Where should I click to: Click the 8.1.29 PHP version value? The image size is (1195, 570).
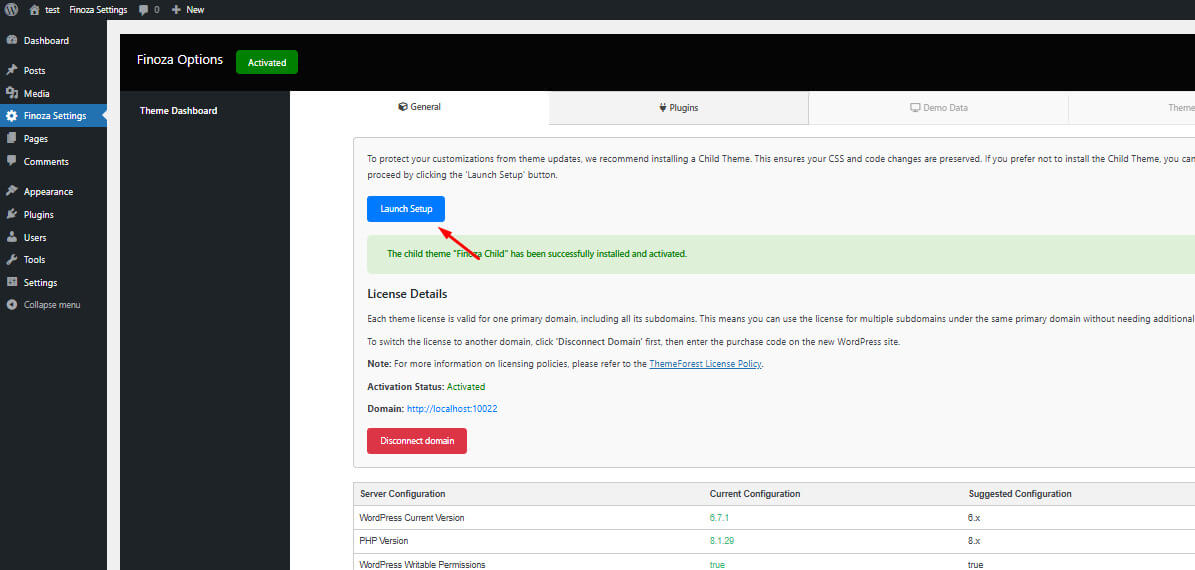[722, 541]
